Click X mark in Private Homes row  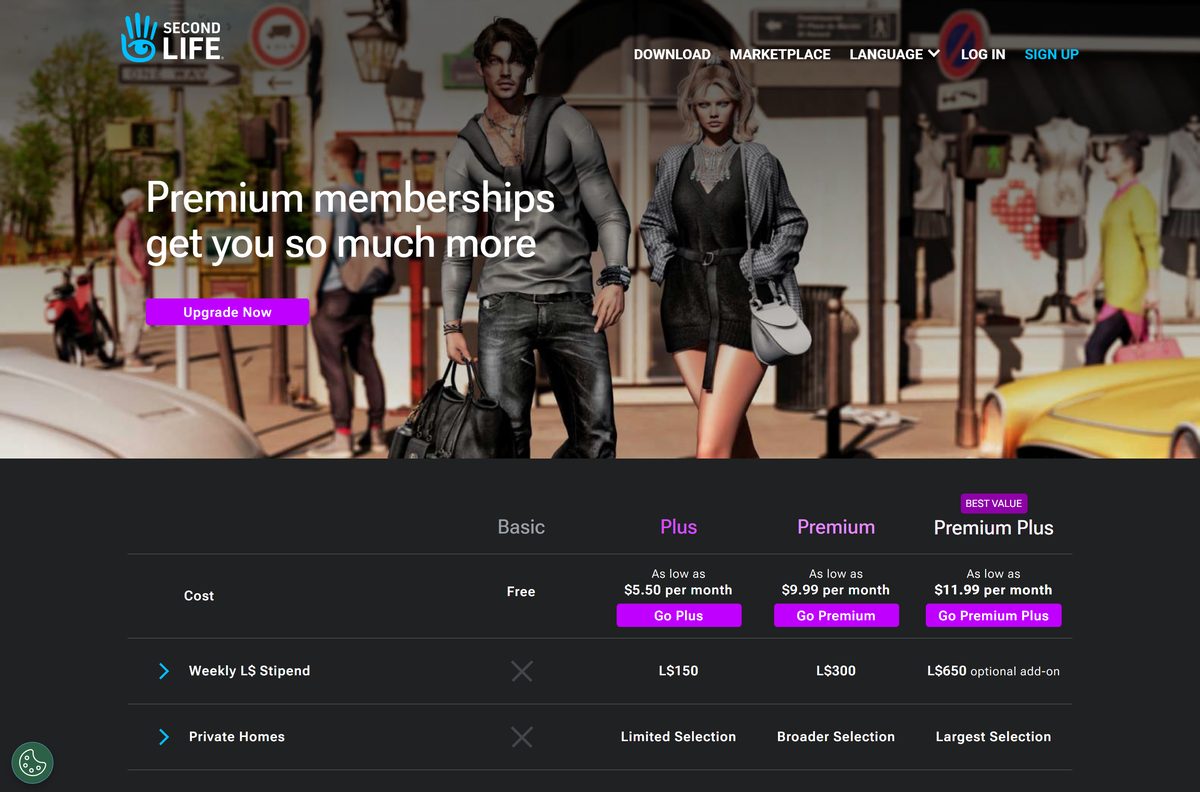coord(521,737)
